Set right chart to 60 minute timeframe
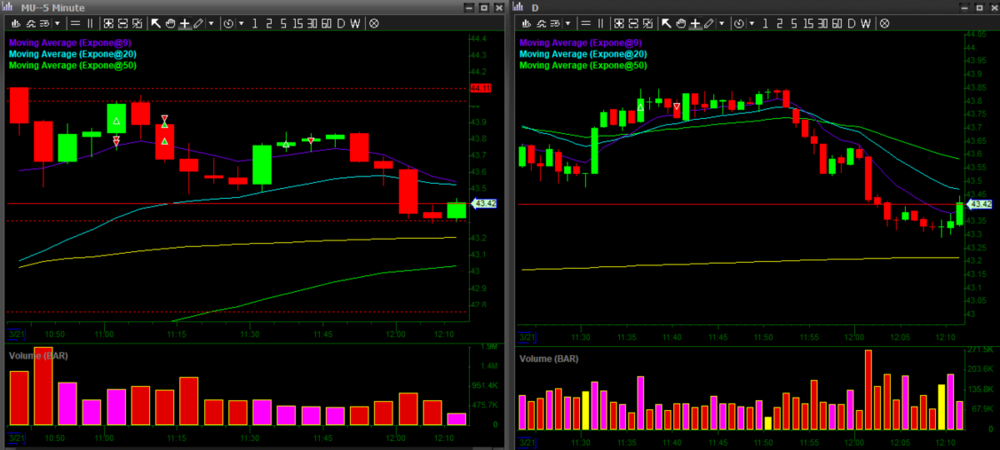Image resolution: width=1000 pixels, height=450 pixels. pos(837,23)
